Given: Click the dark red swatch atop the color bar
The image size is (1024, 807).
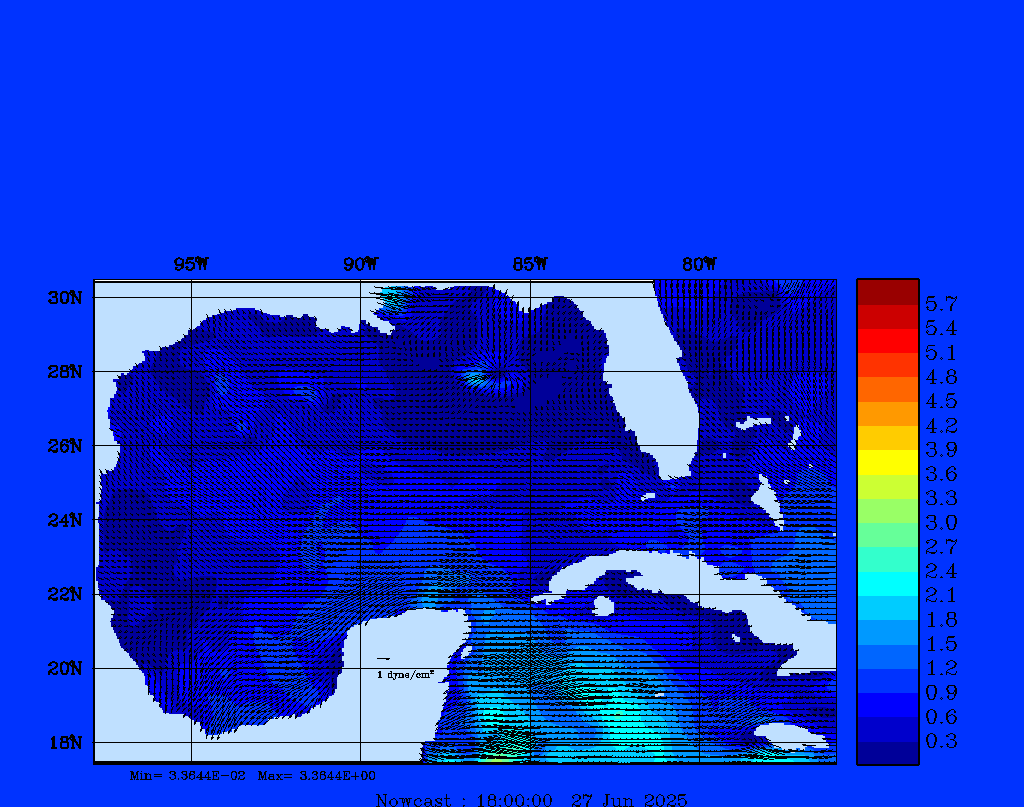Looking at the screenshot, I should pos(887,291).
